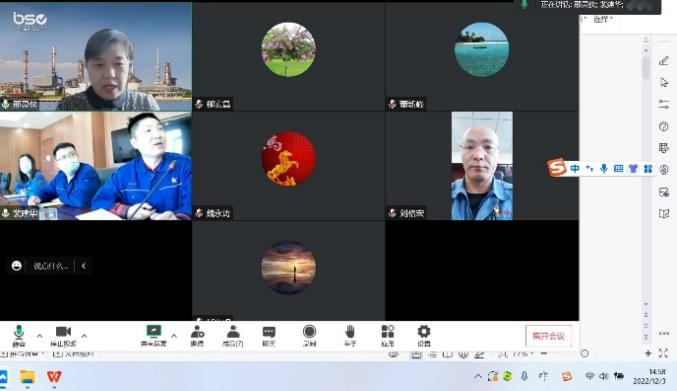This screenshot has height=391, width=677.
Task: Open the dropdown at document top right
Action: click(x=603, y=19)
